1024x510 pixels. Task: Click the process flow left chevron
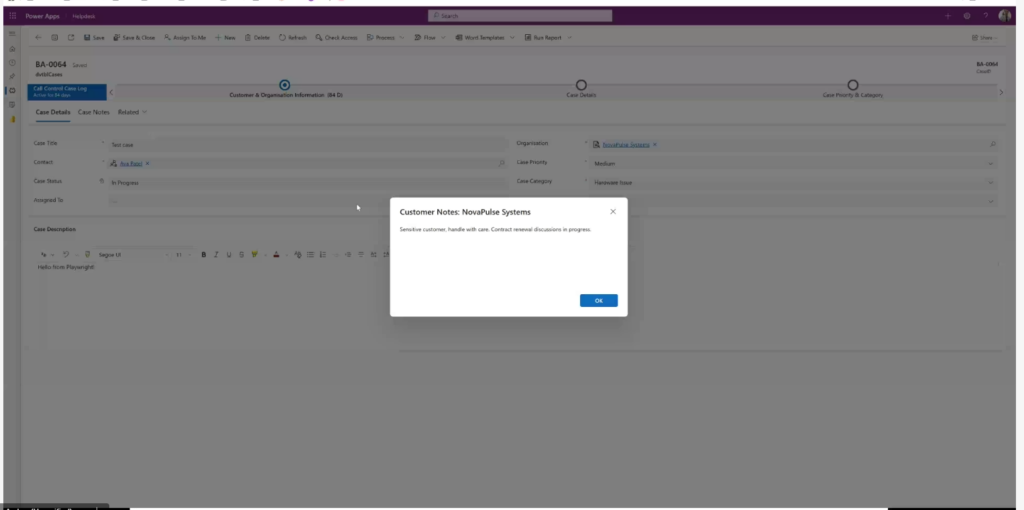111,92
